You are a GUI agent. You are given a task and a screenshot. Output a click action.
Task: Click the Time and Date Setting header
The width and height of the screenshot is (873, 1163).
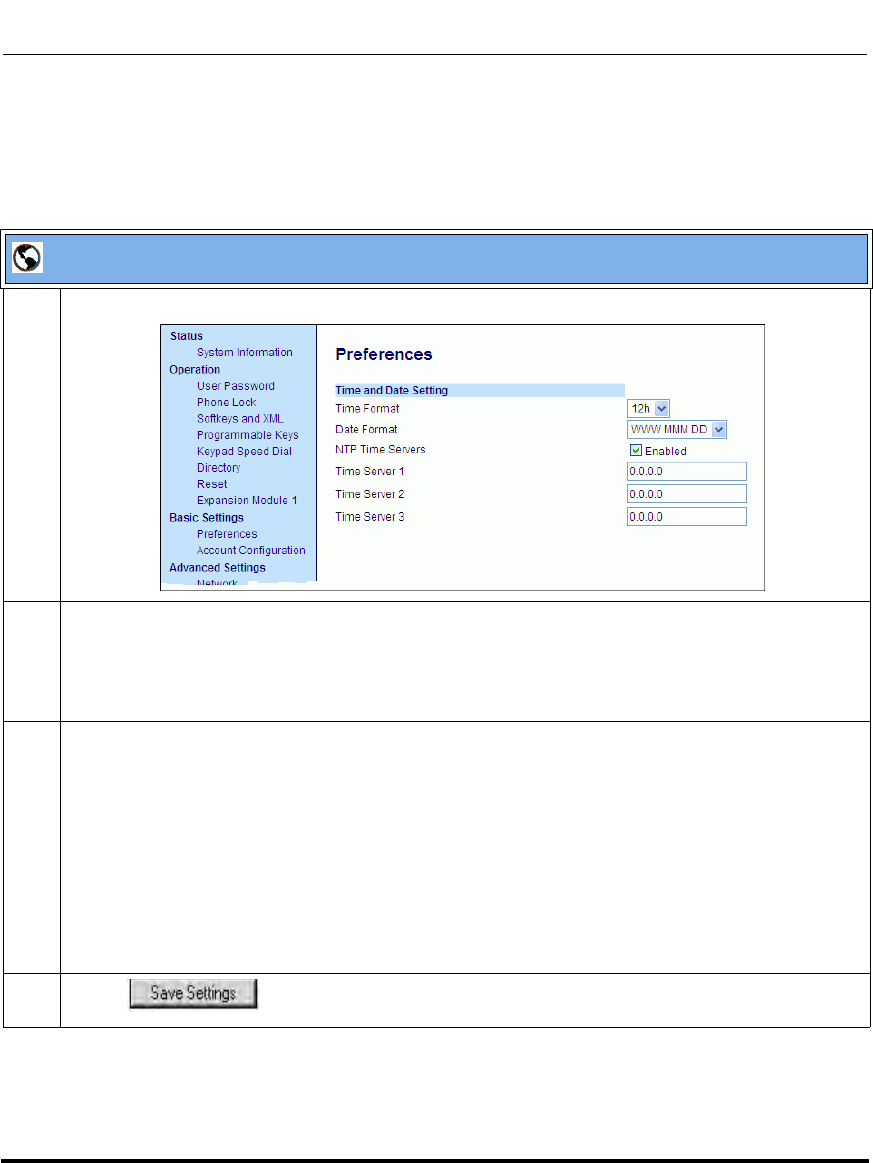pyautogui.click(x=480, y=390)
